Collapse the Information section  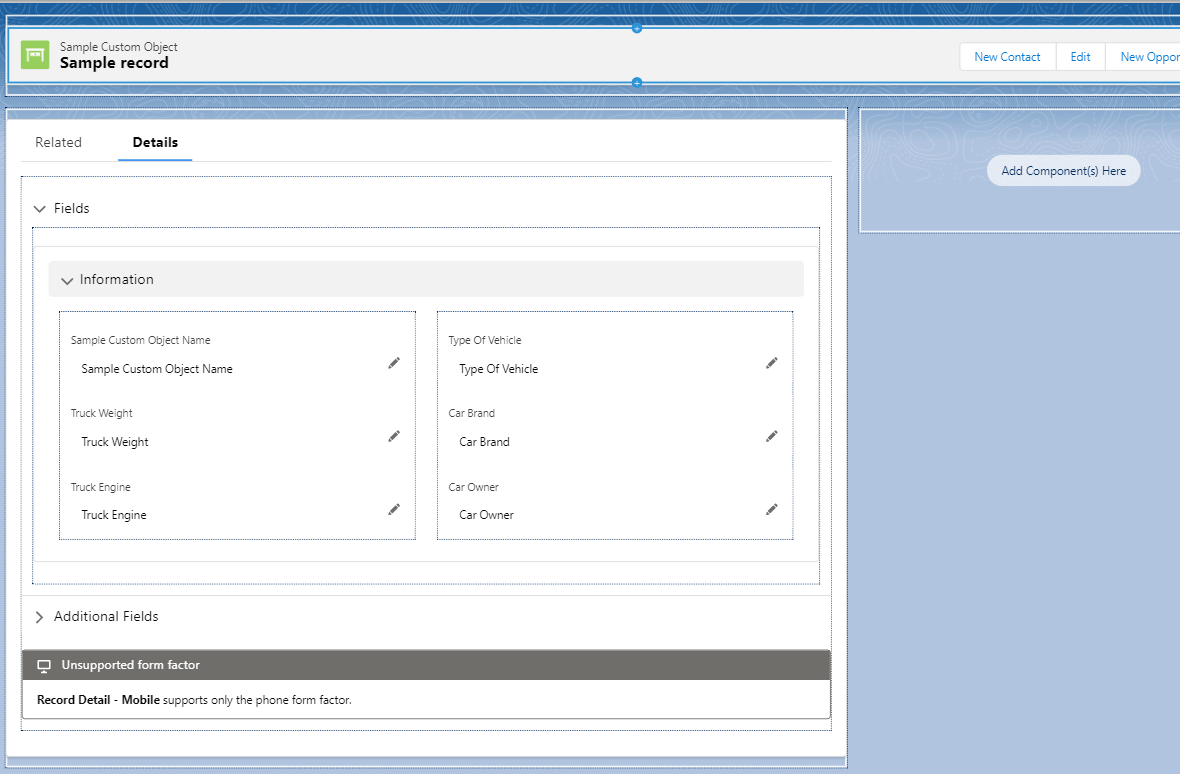click(x=67, y=280)
